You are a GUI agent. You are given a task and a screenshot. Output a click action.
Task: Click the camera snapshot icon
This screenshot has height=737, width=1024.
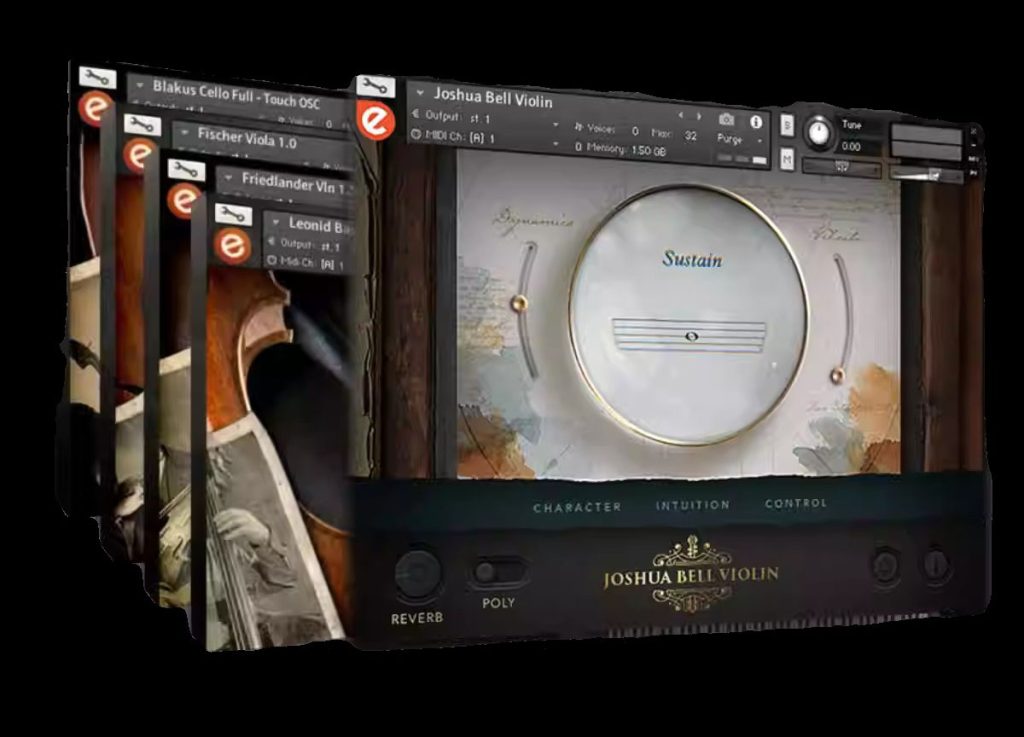click(727, 119)
